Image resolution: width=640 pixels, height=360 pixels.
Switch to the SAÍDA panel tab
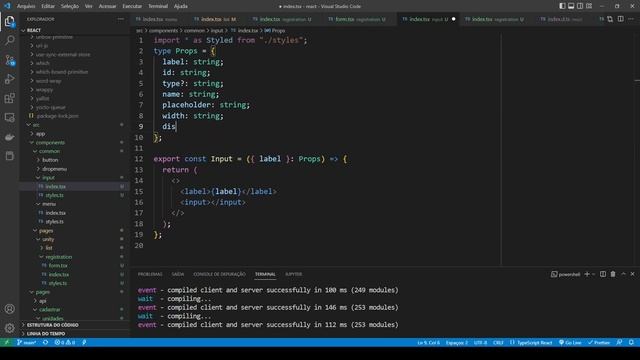point(178,274)
